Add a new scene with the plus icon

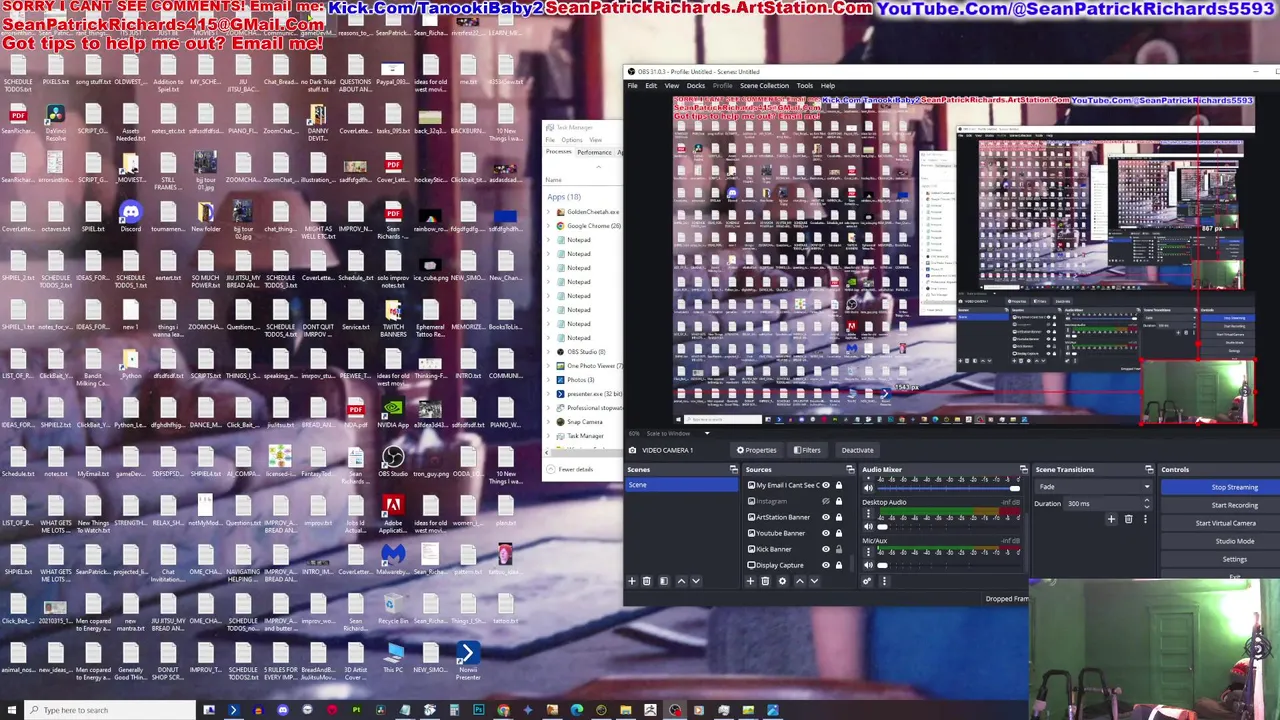point(631,581)
